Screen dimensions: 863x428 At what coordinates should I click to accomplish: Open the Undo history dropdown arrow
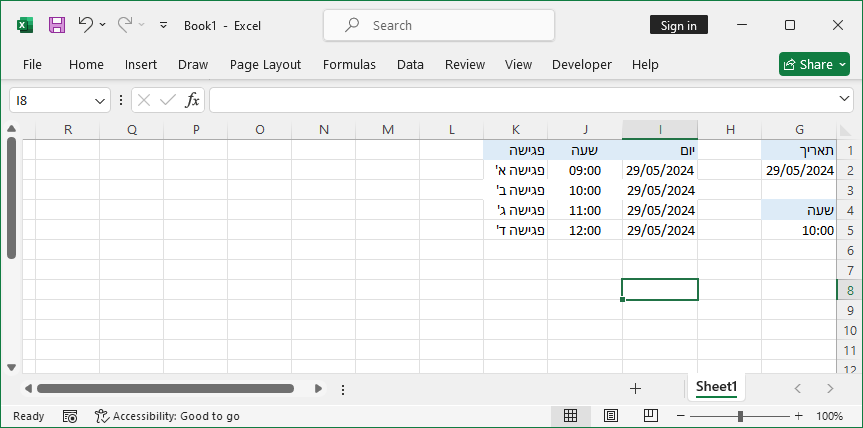(103, 25)
